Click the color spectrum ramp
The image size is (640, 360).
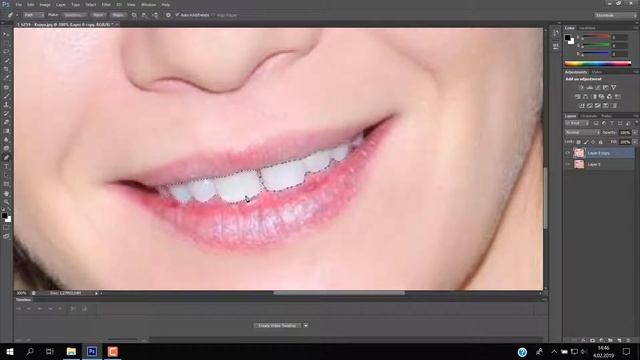pyautogui.click(x=598, y=64)
